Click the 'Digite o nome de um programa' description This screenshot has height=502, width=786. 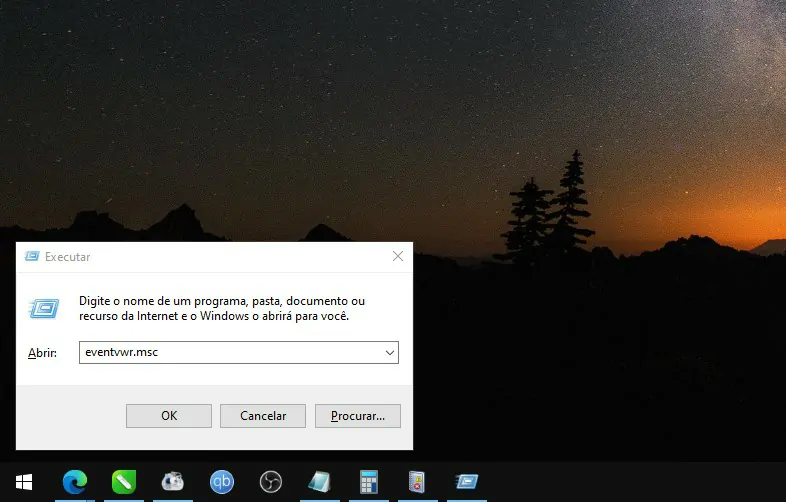222,308
